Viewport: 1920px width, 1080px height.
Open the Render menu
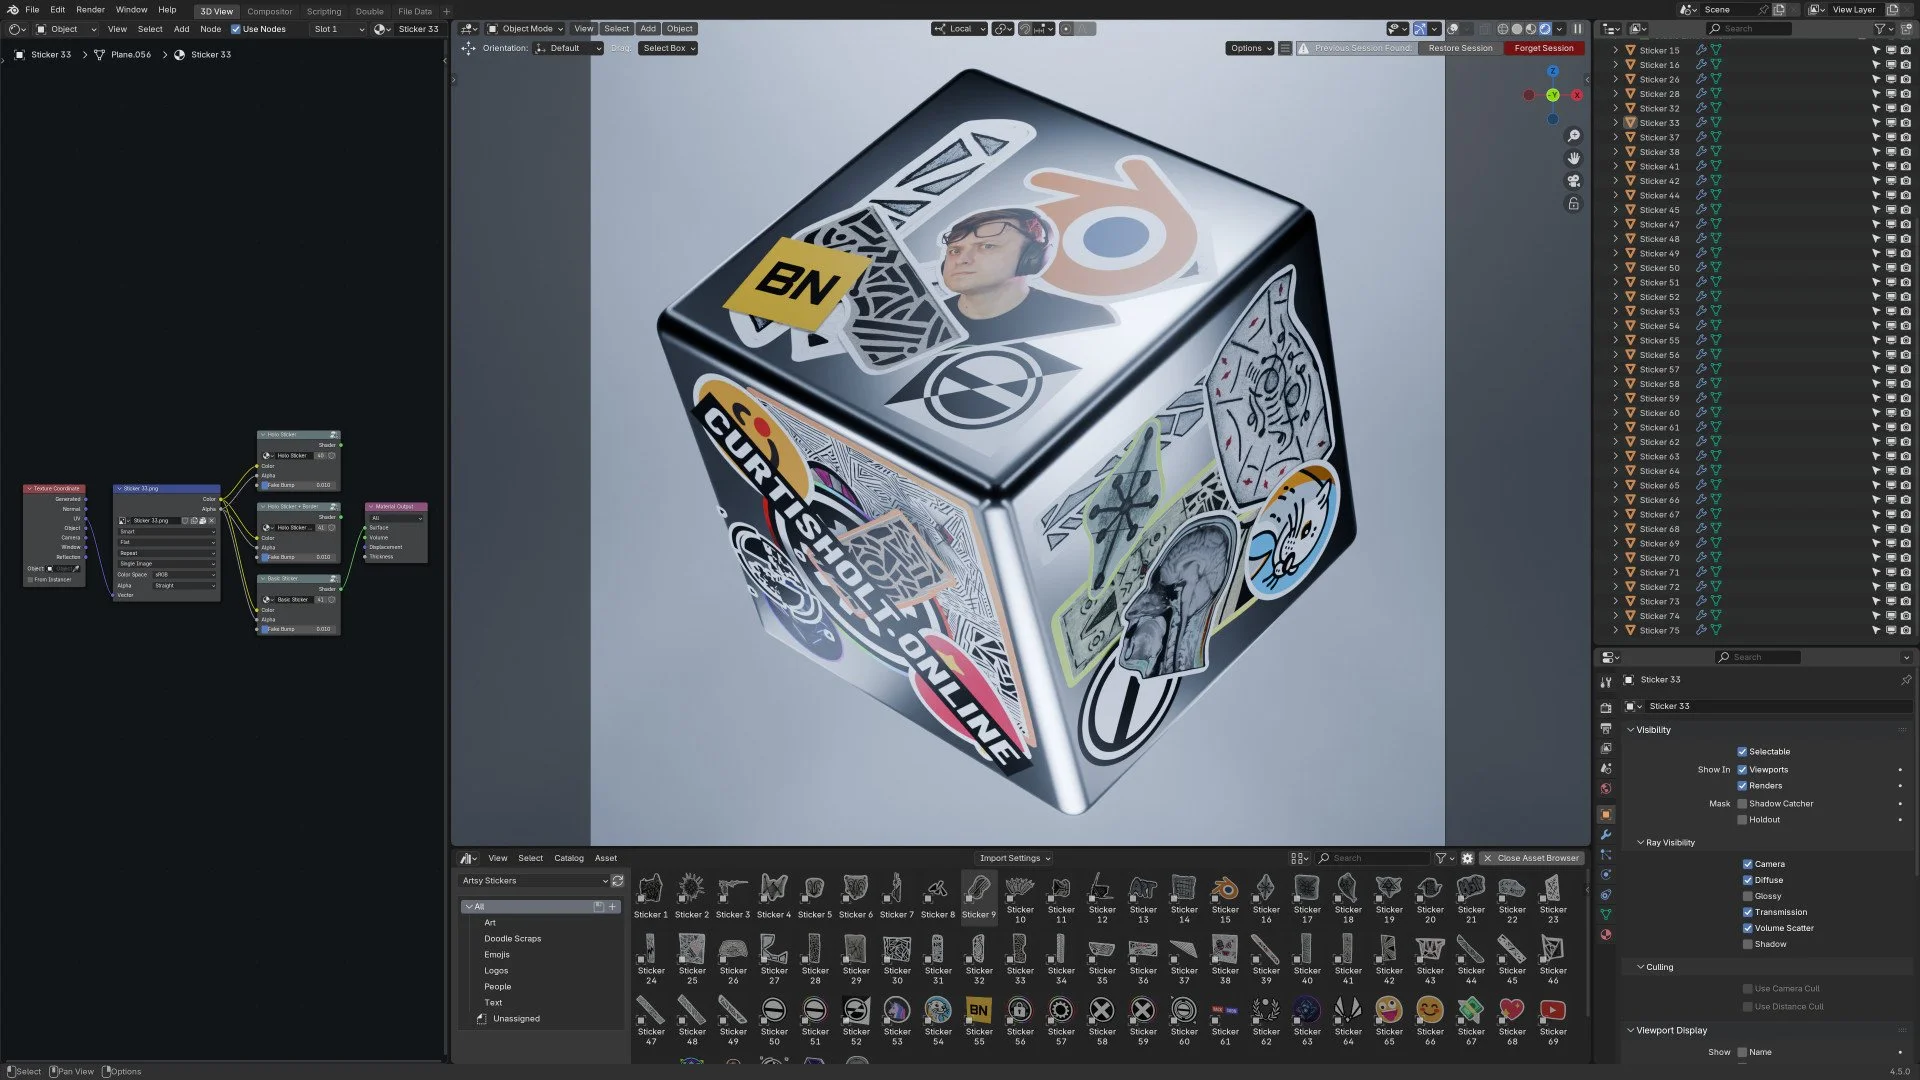[90, 10]
